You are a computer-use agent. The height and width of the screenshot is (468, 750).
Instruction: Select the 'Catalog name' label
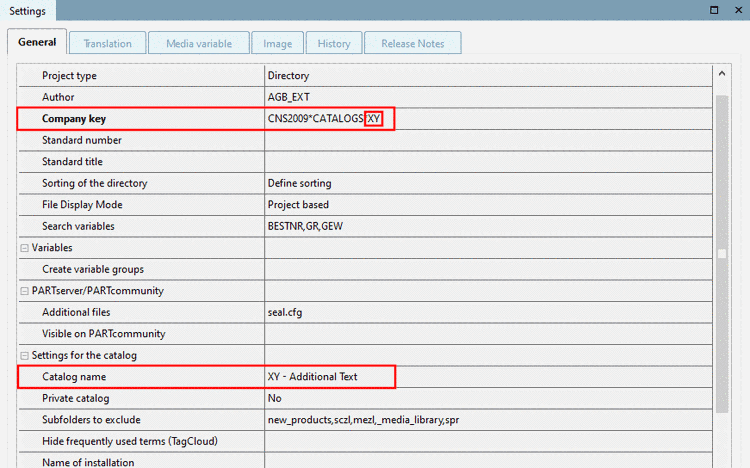click(x=74, y=377)
